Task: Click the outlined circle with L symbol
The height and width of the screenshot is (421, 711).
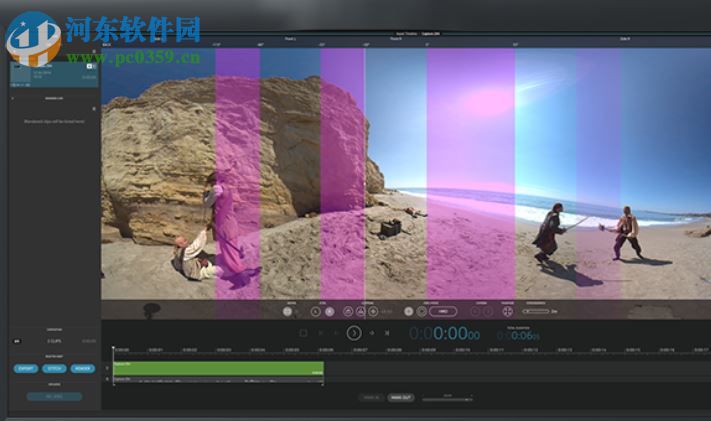Action: [316, 312]
